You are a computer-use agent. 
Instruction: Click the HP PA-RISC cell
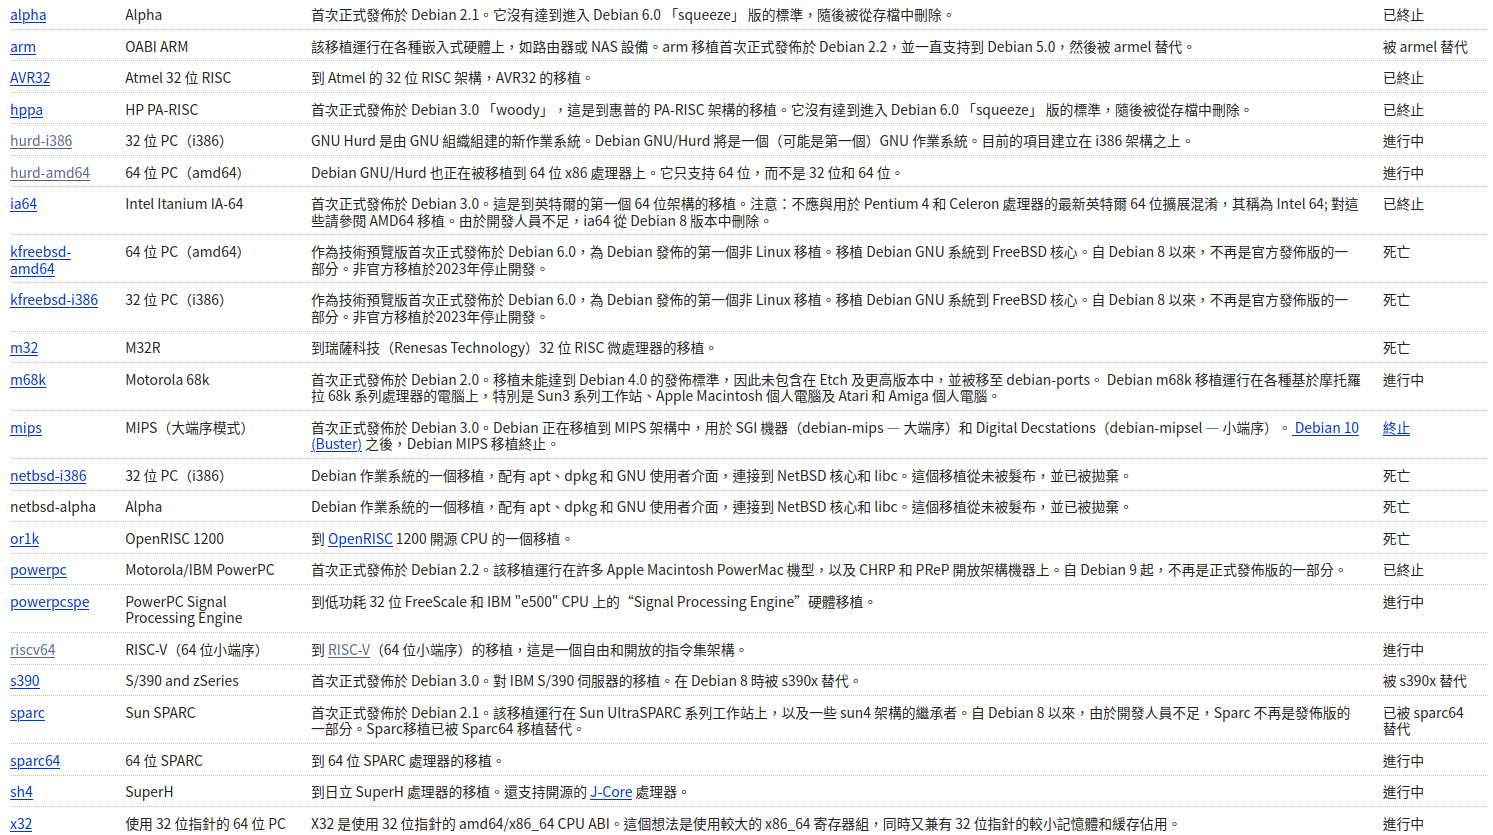(x=162, y=110)
